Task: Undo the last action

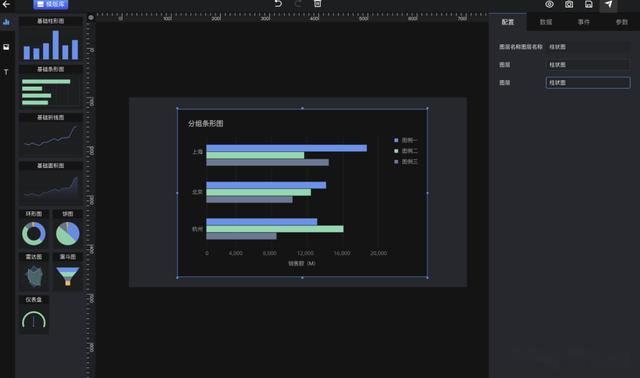Action: 278,4
